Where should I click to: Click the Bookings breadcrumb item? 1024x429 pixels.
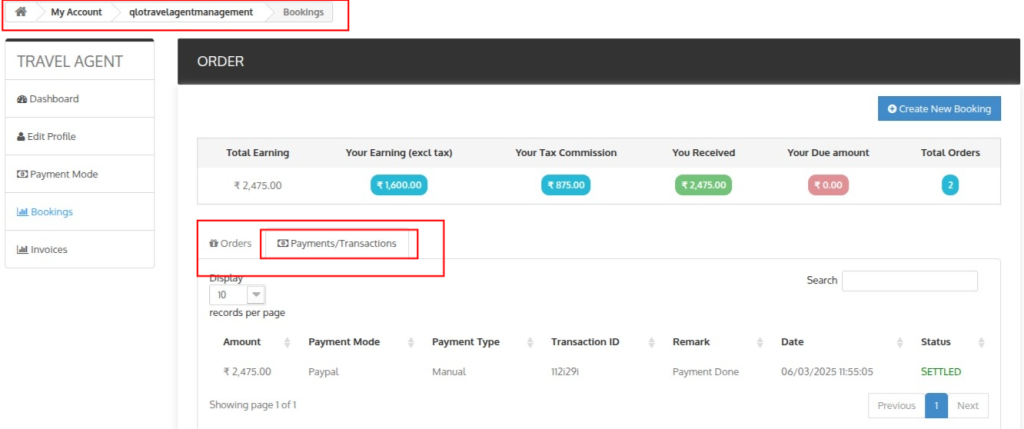[x=303, y=12]
